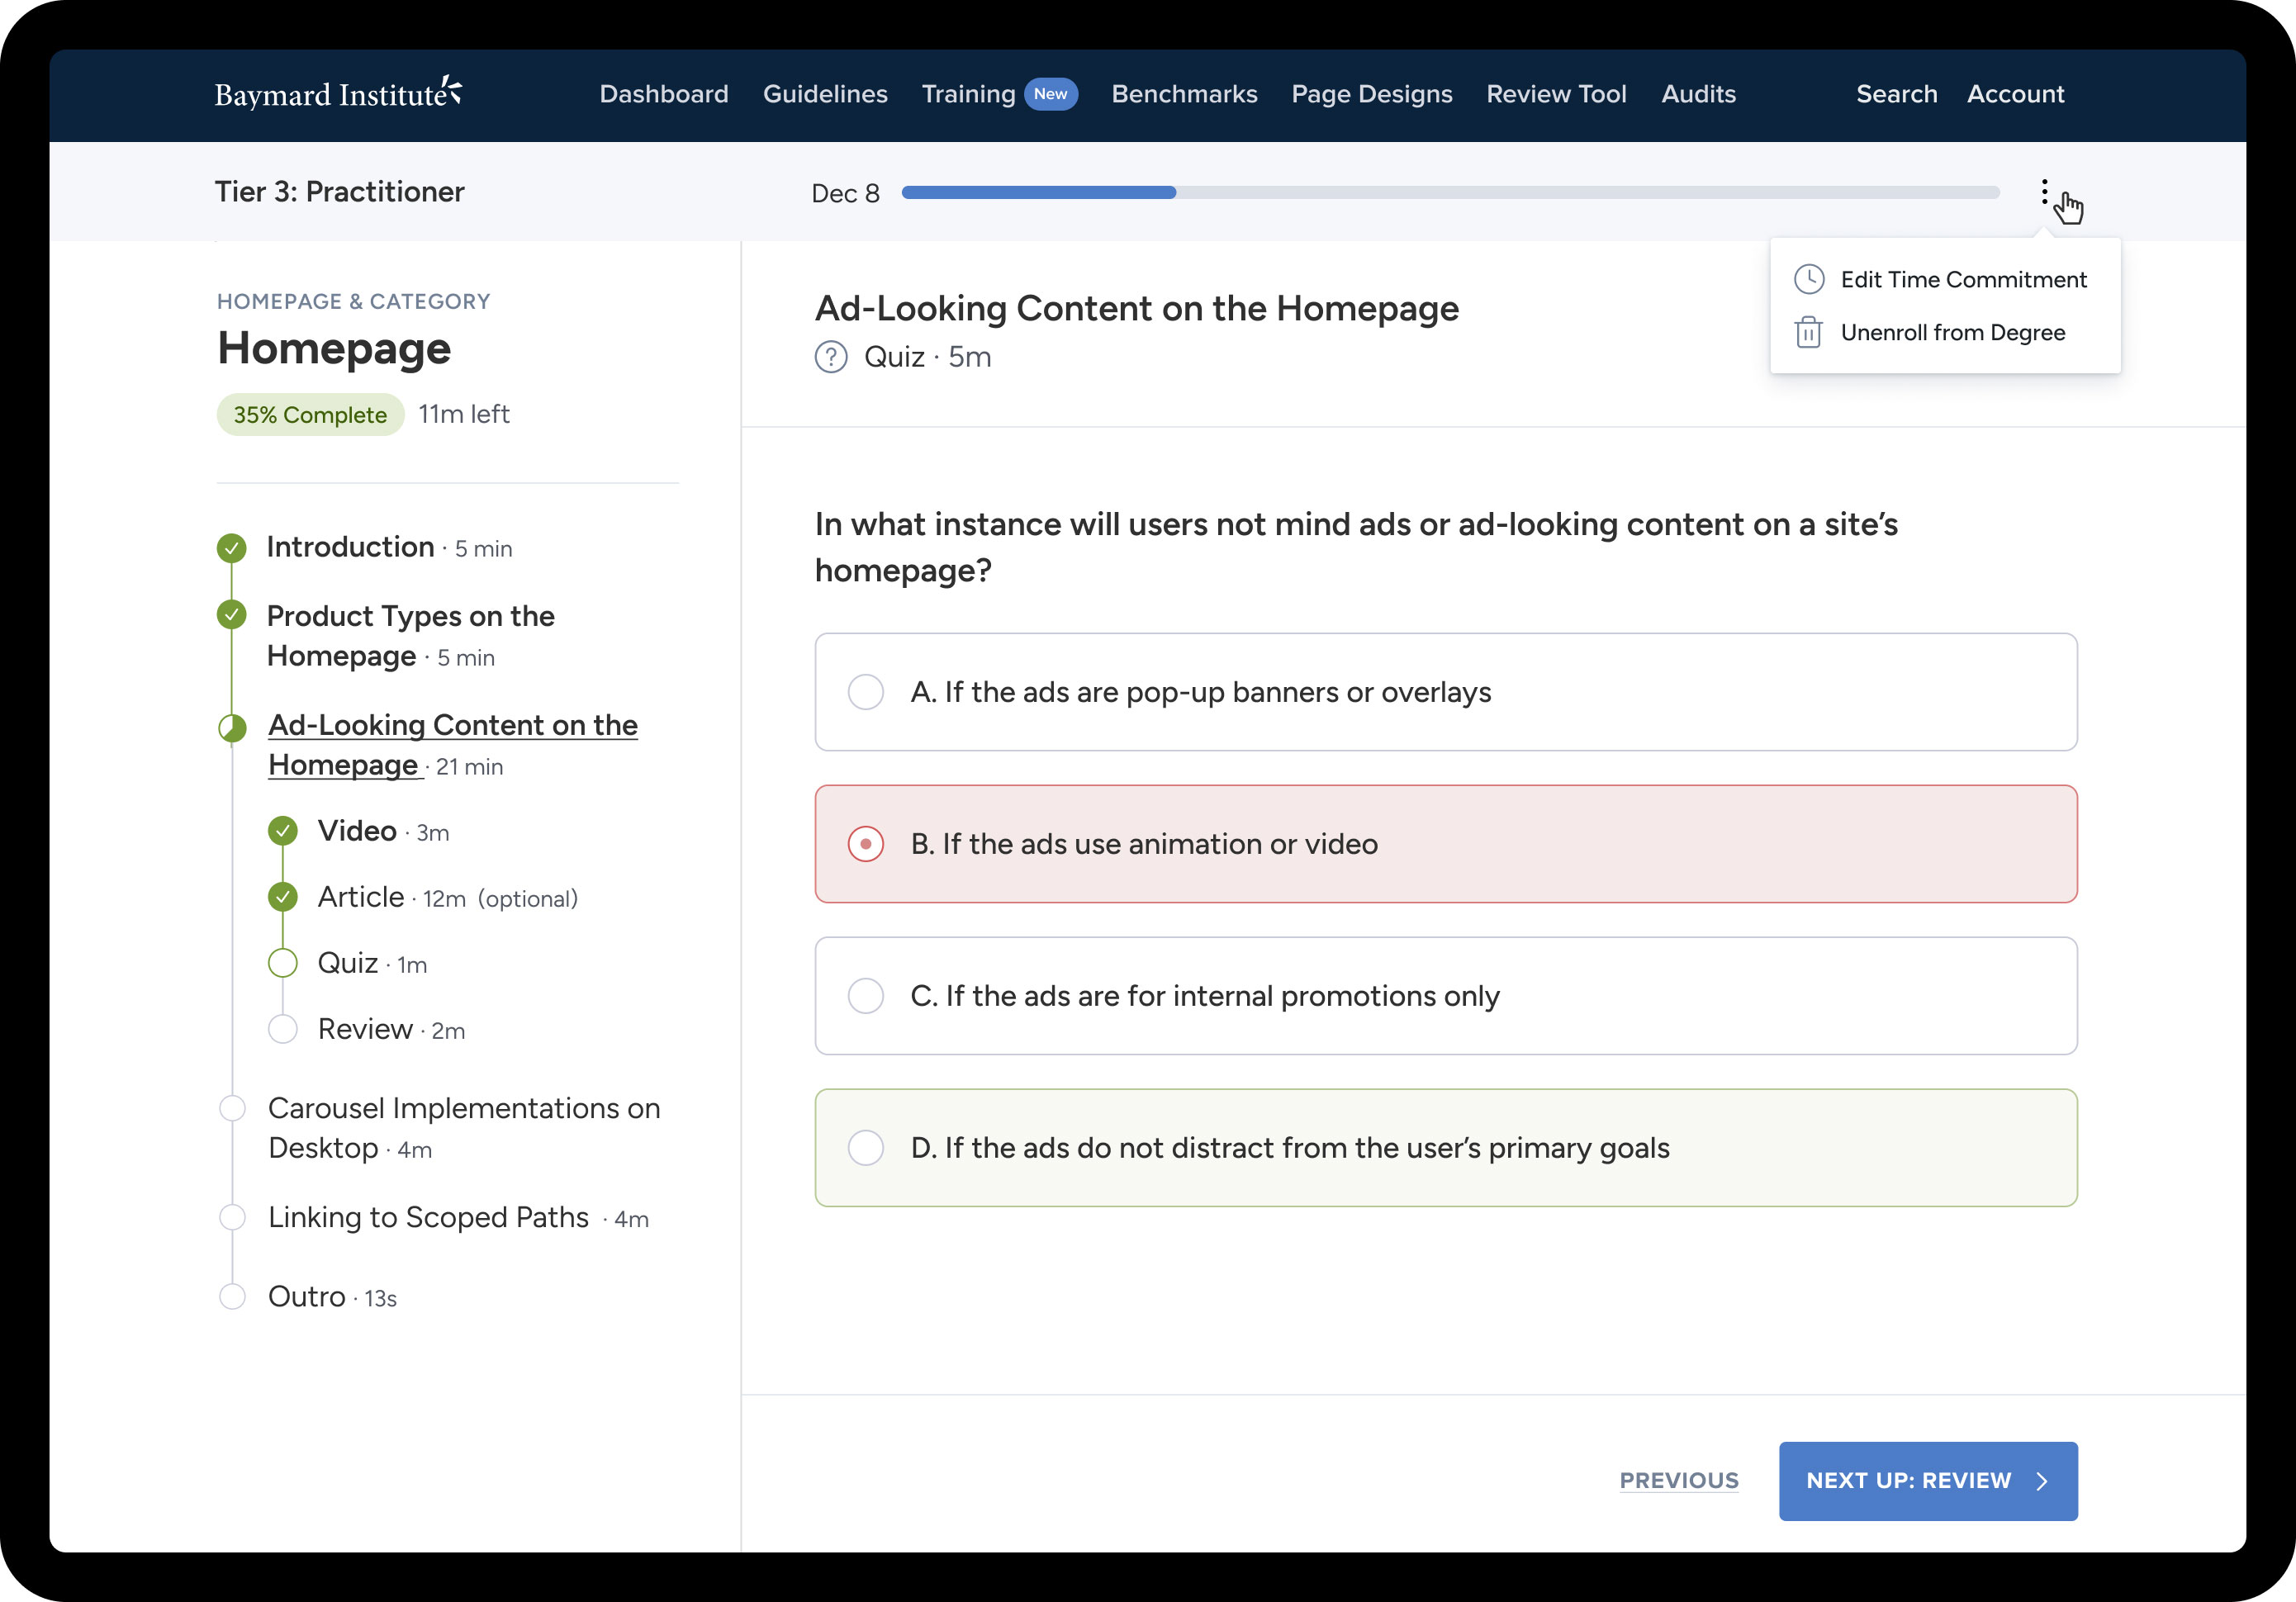The height and width of the screenshot is (1602, 2296).
Task: Click the clock icon beside Edit Time Commitment
Action: pos(1809,279)
